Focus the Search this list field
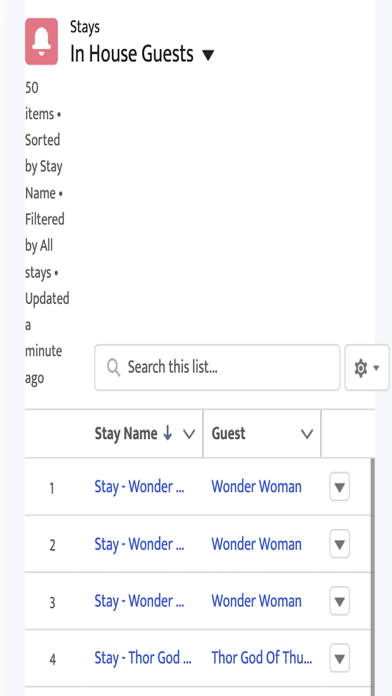The image size is (392, 696). tap(217, 368)
